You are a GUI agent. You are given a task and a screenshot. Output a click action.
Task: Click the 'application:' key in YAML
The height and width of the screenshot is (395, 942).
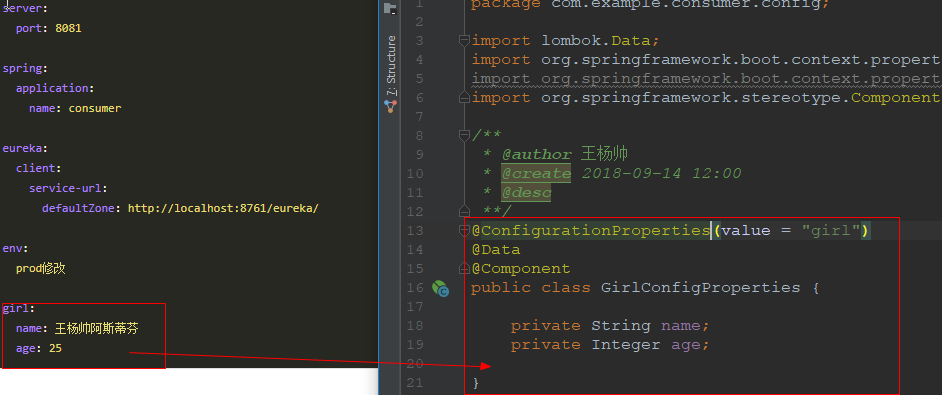55,88
